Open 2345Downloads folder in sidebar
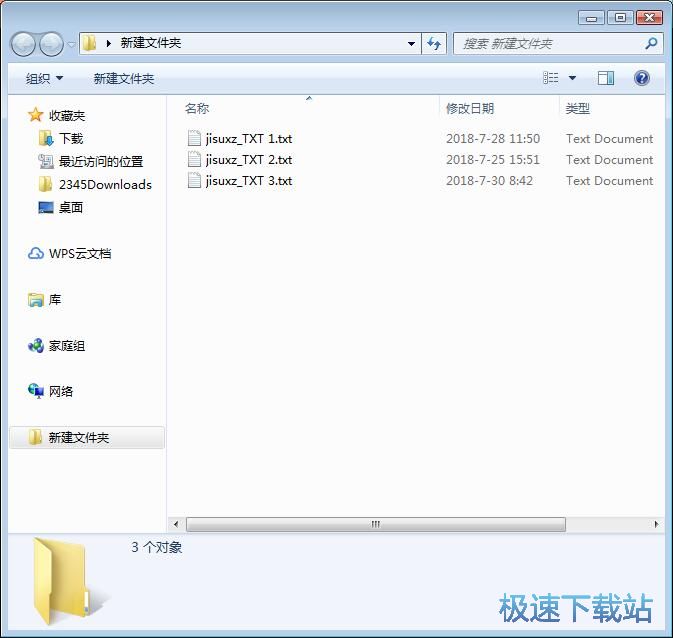Image resolution: width=673 pixels, height=638 pixels. pos(105,185)
